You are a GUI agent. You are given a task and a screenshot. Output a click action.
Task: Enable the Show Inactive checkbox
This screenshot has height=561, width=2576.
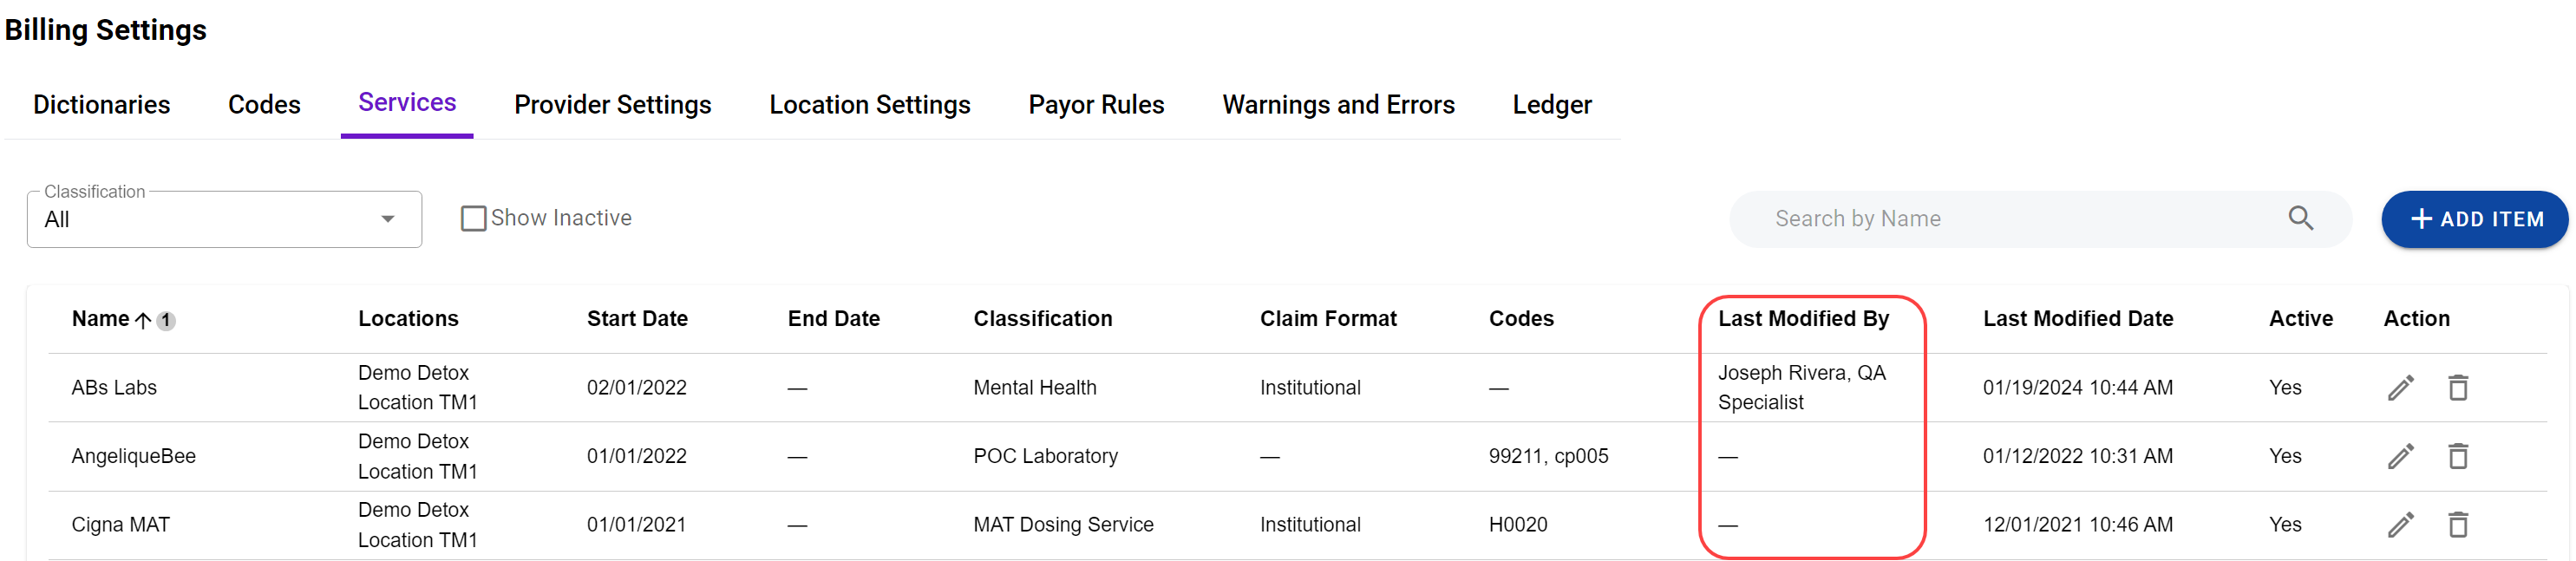pyautogui.click(x=473, y=218)
